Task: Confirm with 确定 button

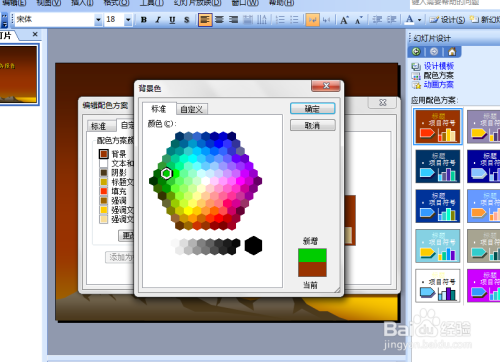Action: 312,109
